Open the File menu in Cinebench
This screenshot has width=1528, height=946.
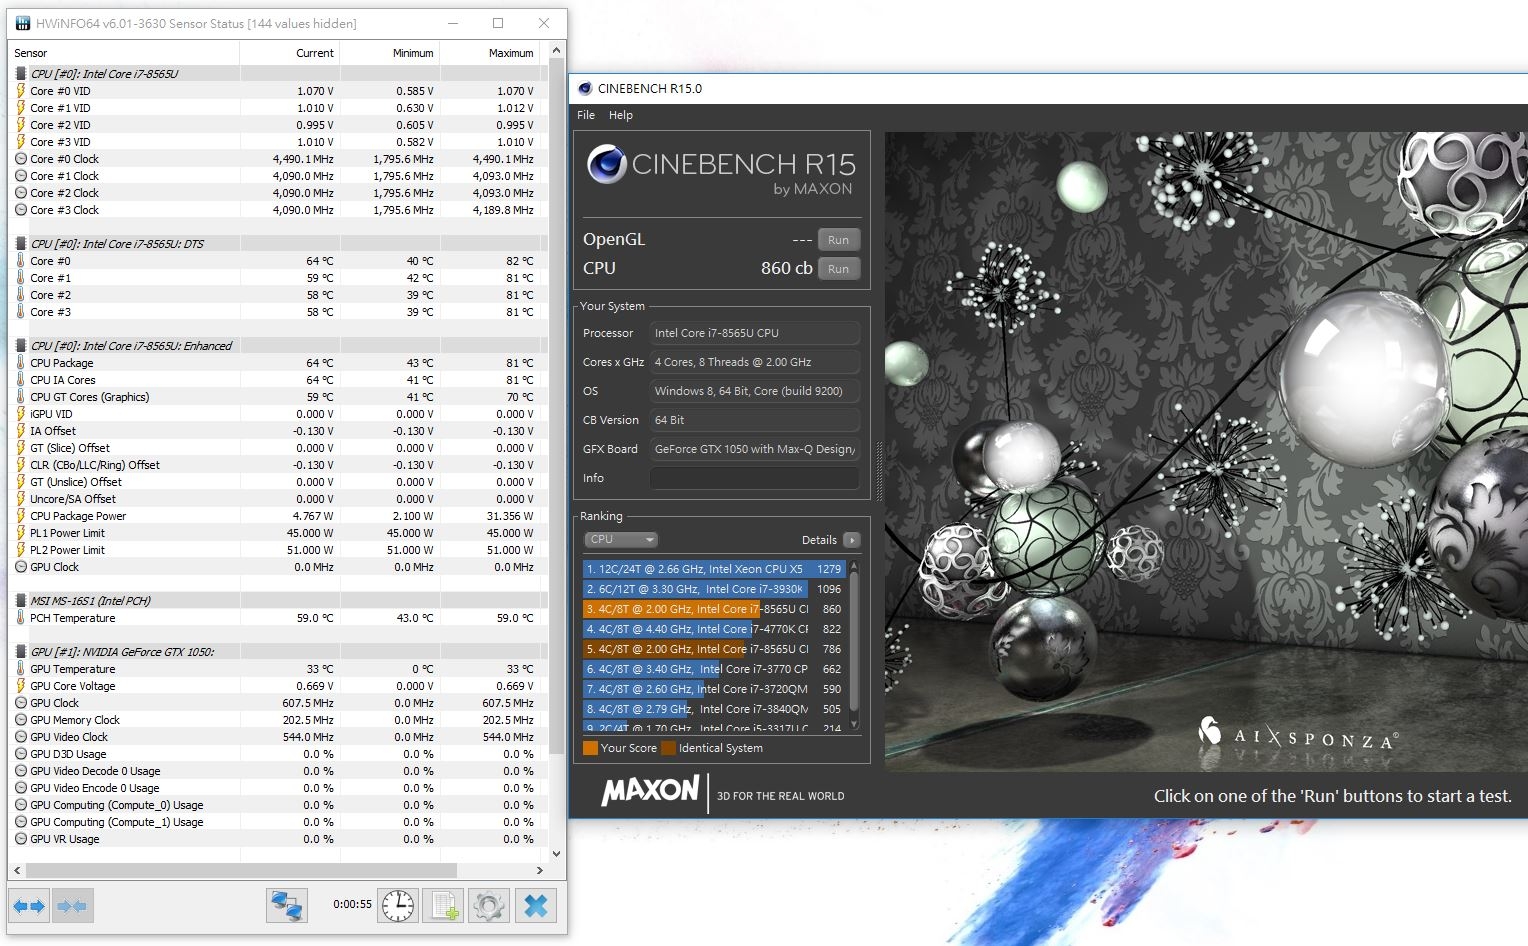tap(586, 115)
